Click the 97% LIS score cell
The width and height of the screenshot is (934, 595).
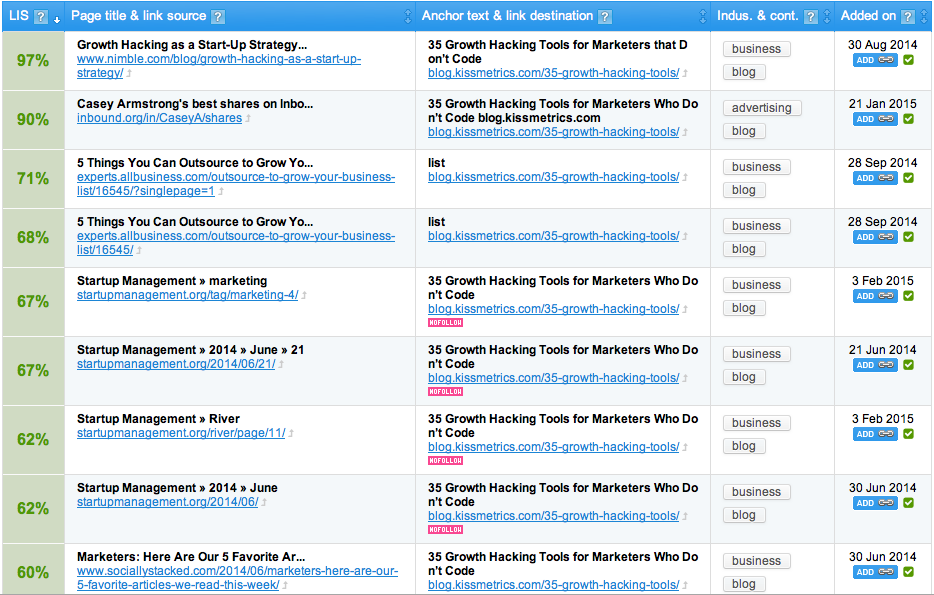point(33,61)
